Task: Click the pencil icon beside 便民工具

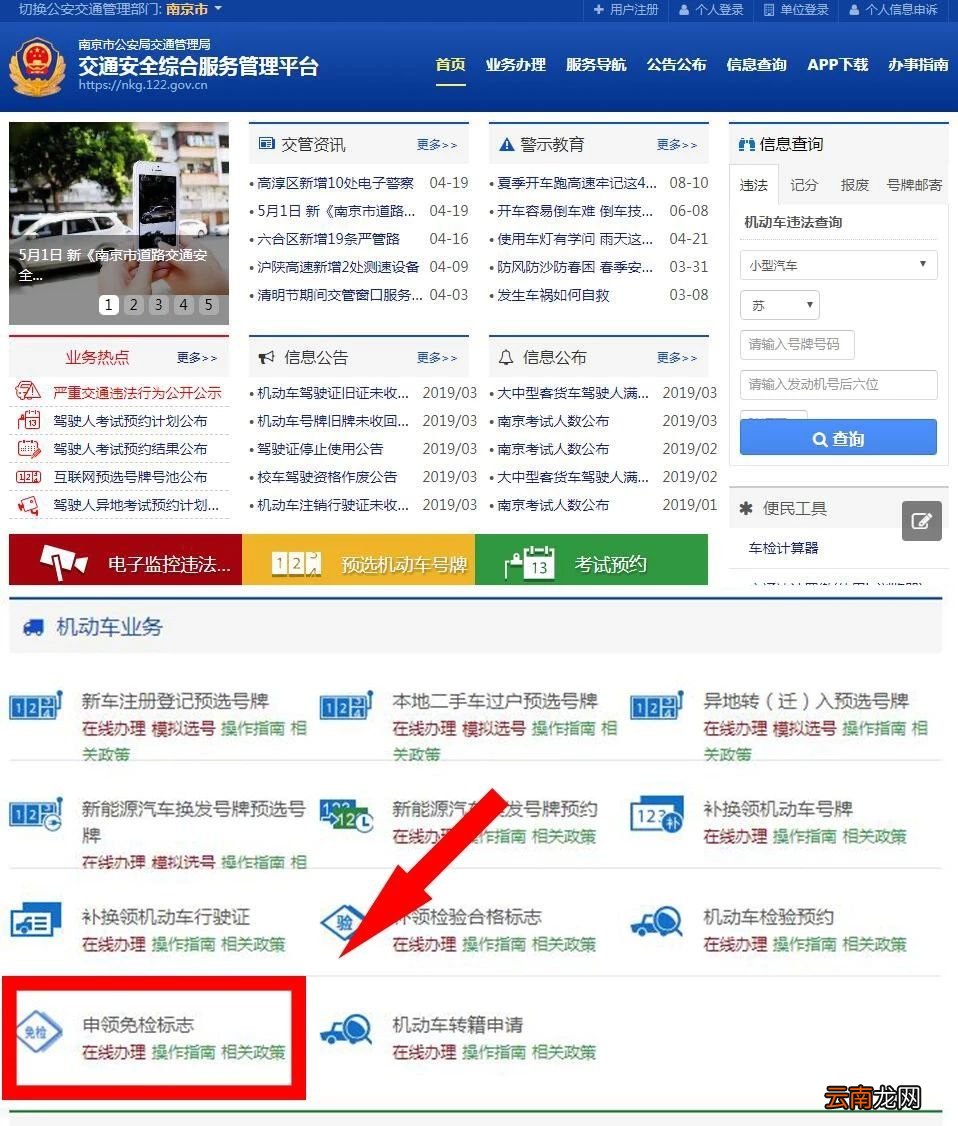Action: 921,521
